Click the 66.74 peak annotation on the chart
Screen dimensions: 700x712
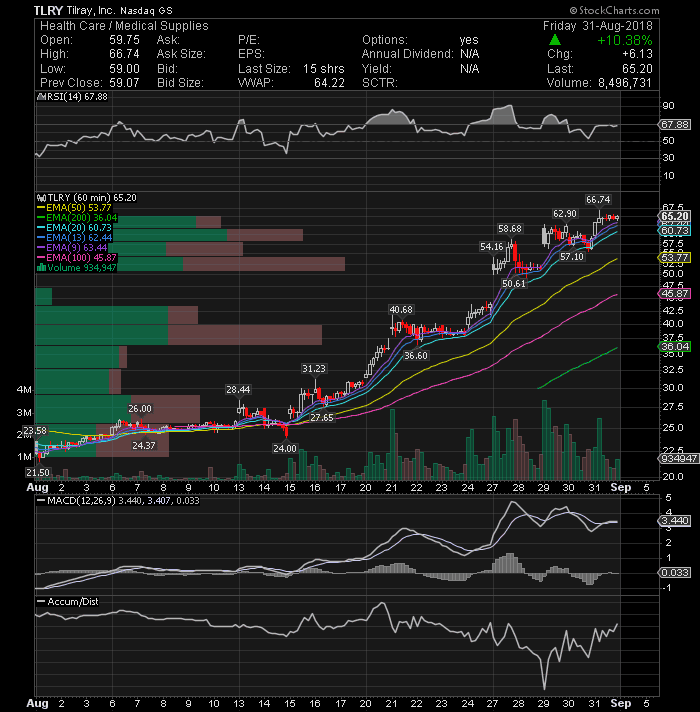point(598,199)
